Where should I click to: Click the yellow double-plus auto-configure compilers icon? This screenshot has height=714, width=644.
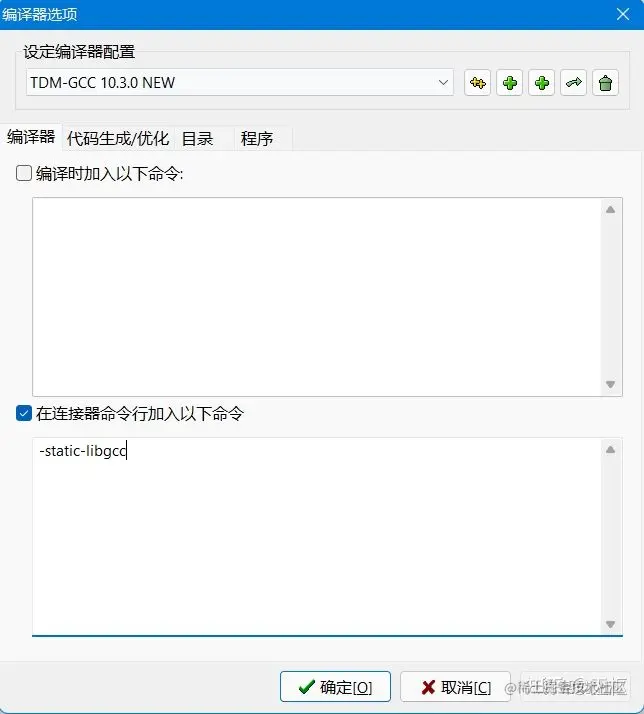pyautogui.click(x=477, y=83)
